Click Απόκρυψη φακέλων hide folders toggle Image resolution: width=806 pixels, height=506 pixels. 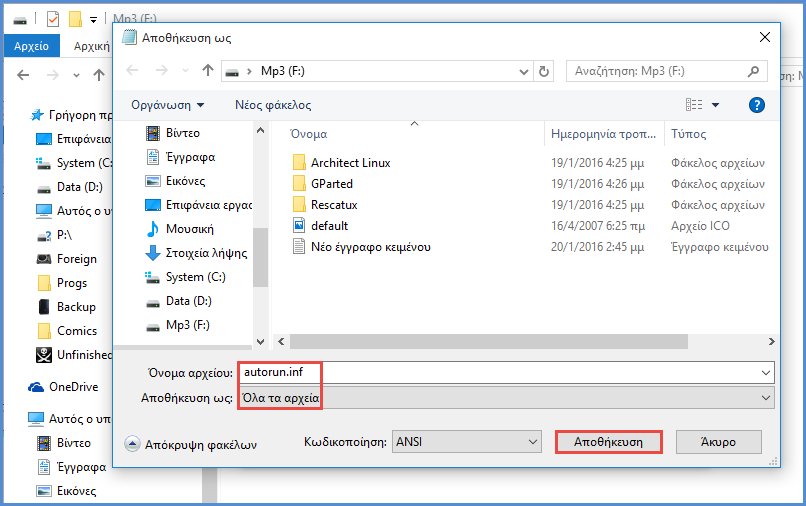pyautogui.click(x=191, y=444)
